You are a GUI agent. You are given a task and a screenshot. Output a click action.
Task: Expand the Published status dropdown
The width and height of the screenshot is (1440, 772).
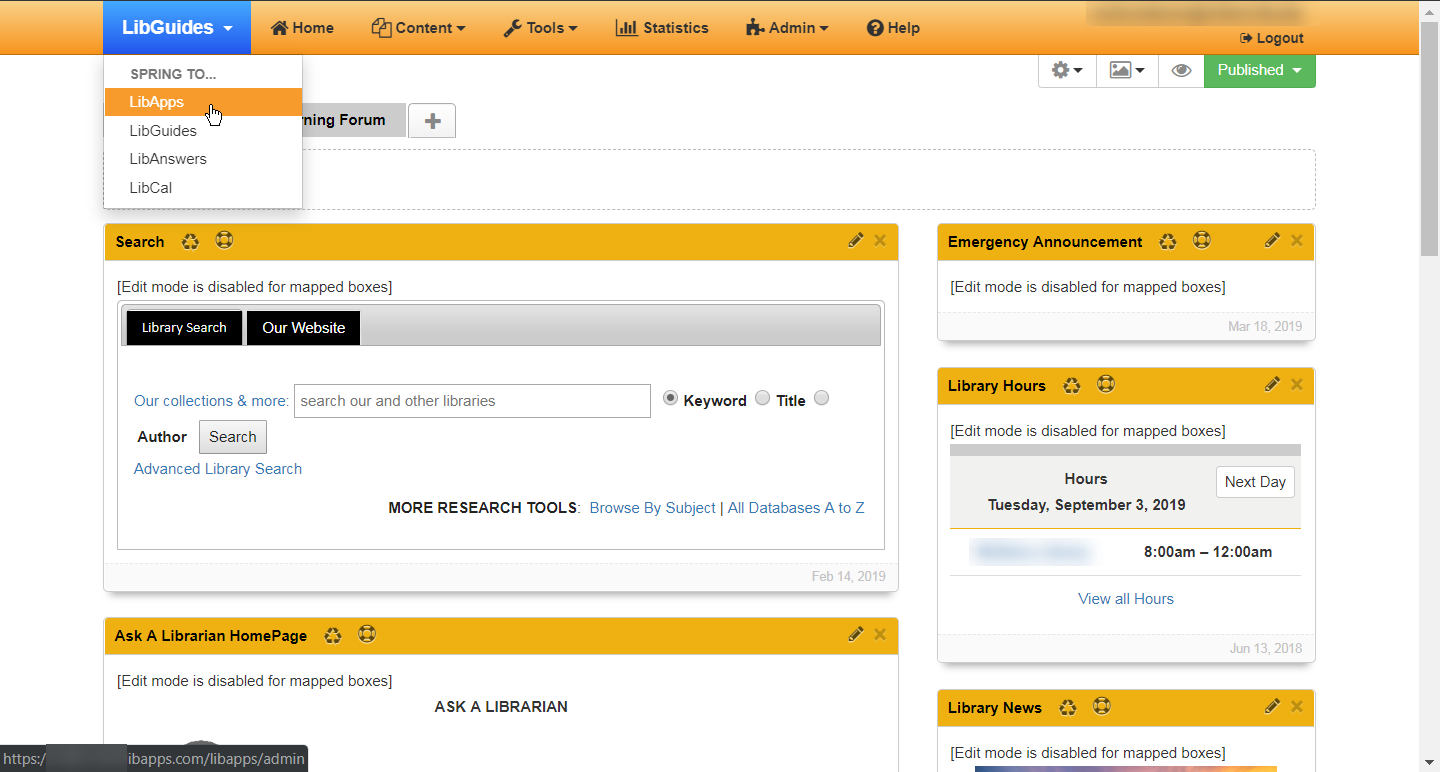pyautogui.click(x=1259, y=70)
